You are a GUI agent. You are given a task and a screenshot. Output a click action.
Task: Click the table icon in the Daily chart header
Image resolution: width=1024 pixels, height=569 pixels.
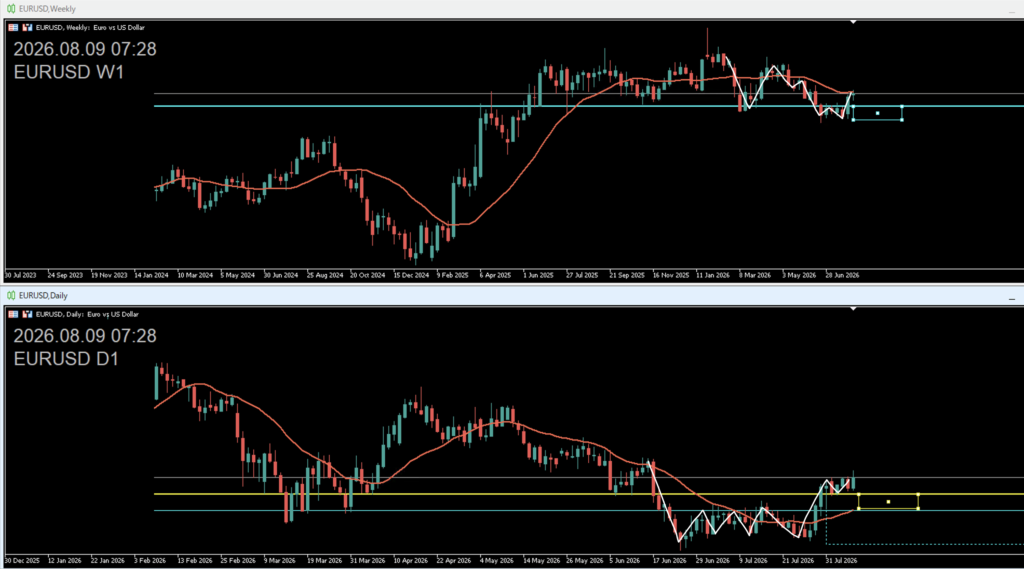pyautogui.click(x=13, y=314)
